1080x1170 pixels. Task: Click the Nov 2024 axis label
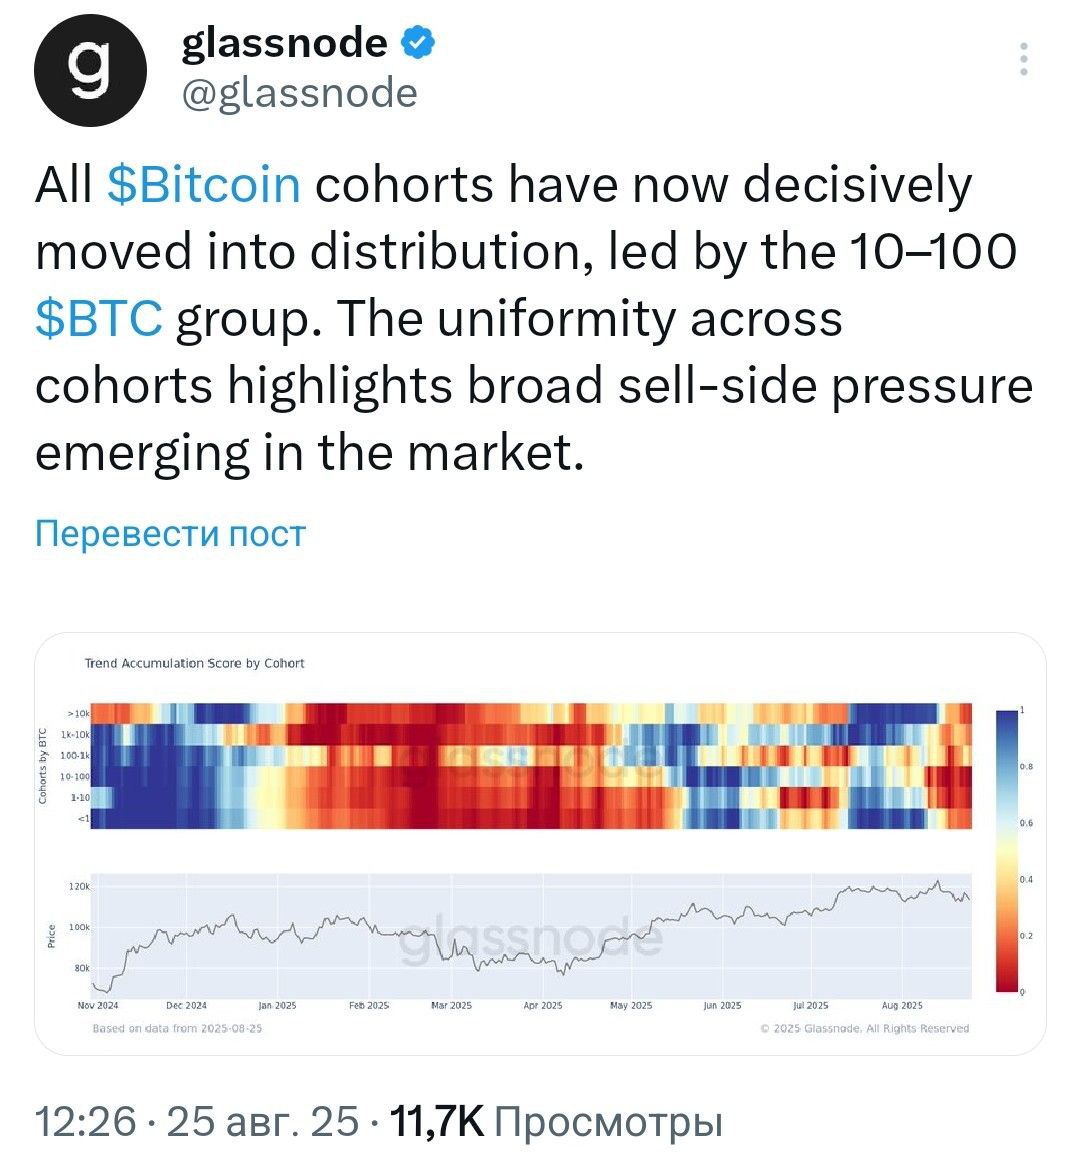98,1006
